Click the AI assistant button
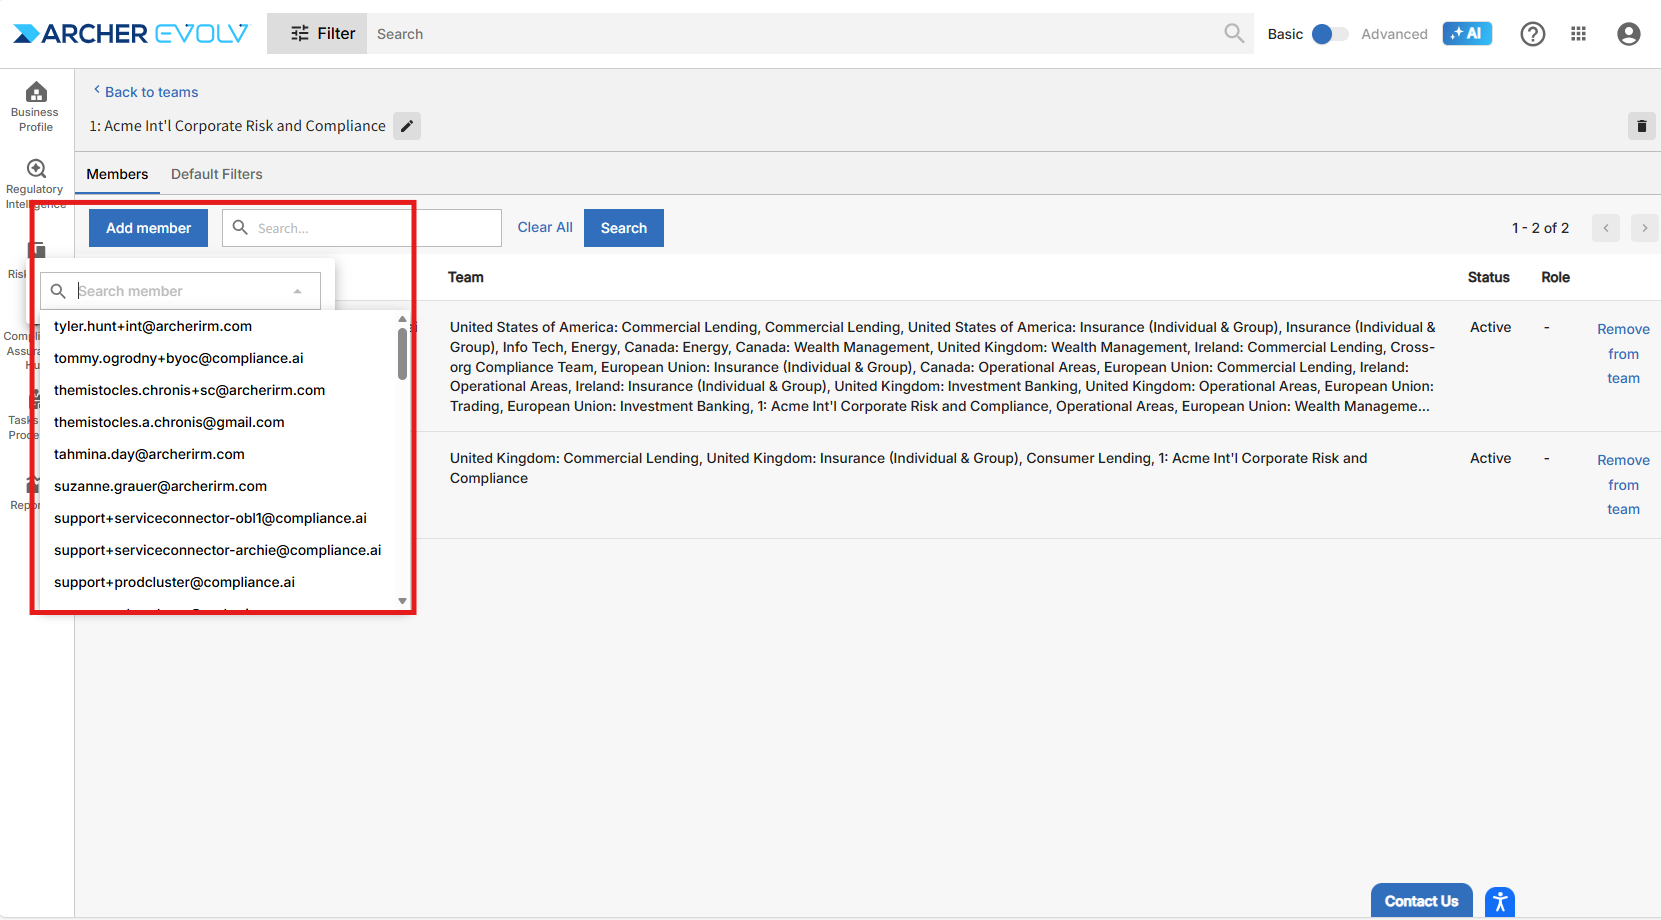 click(x=1466, y=34)
